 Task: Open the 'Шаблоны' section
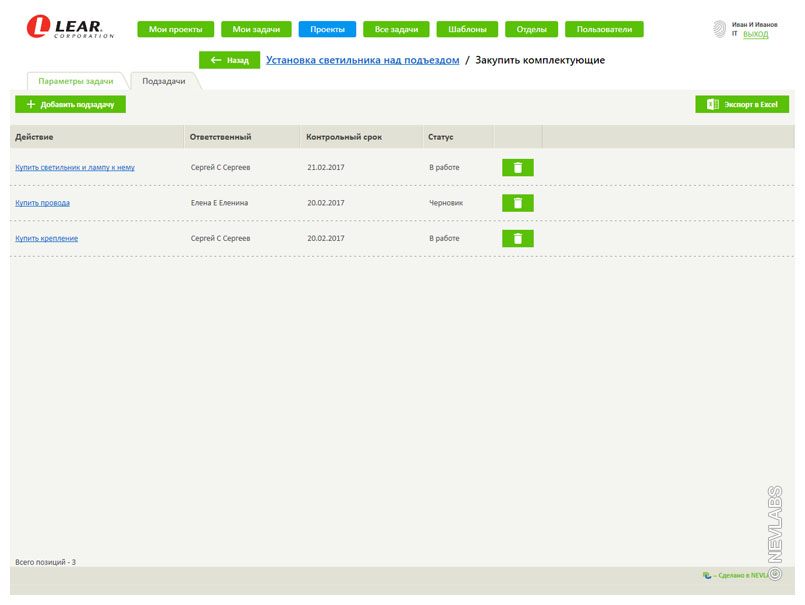pos(467,30)
